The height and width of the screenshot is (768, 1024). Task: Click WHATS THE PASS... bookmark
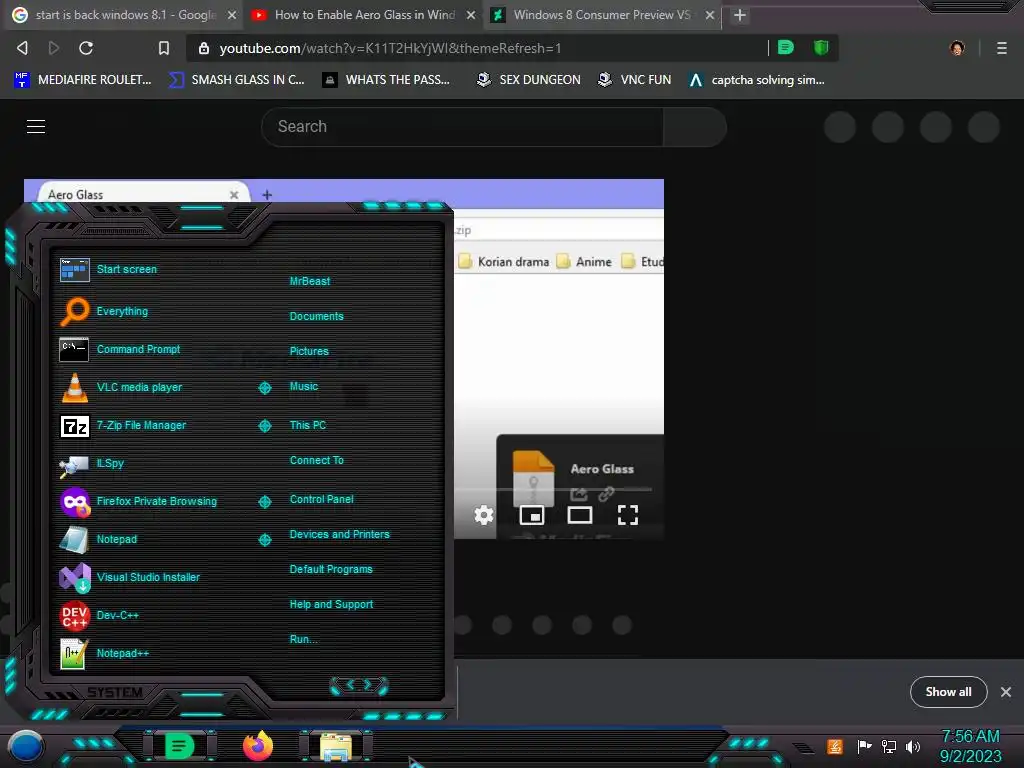coord(386,80)
